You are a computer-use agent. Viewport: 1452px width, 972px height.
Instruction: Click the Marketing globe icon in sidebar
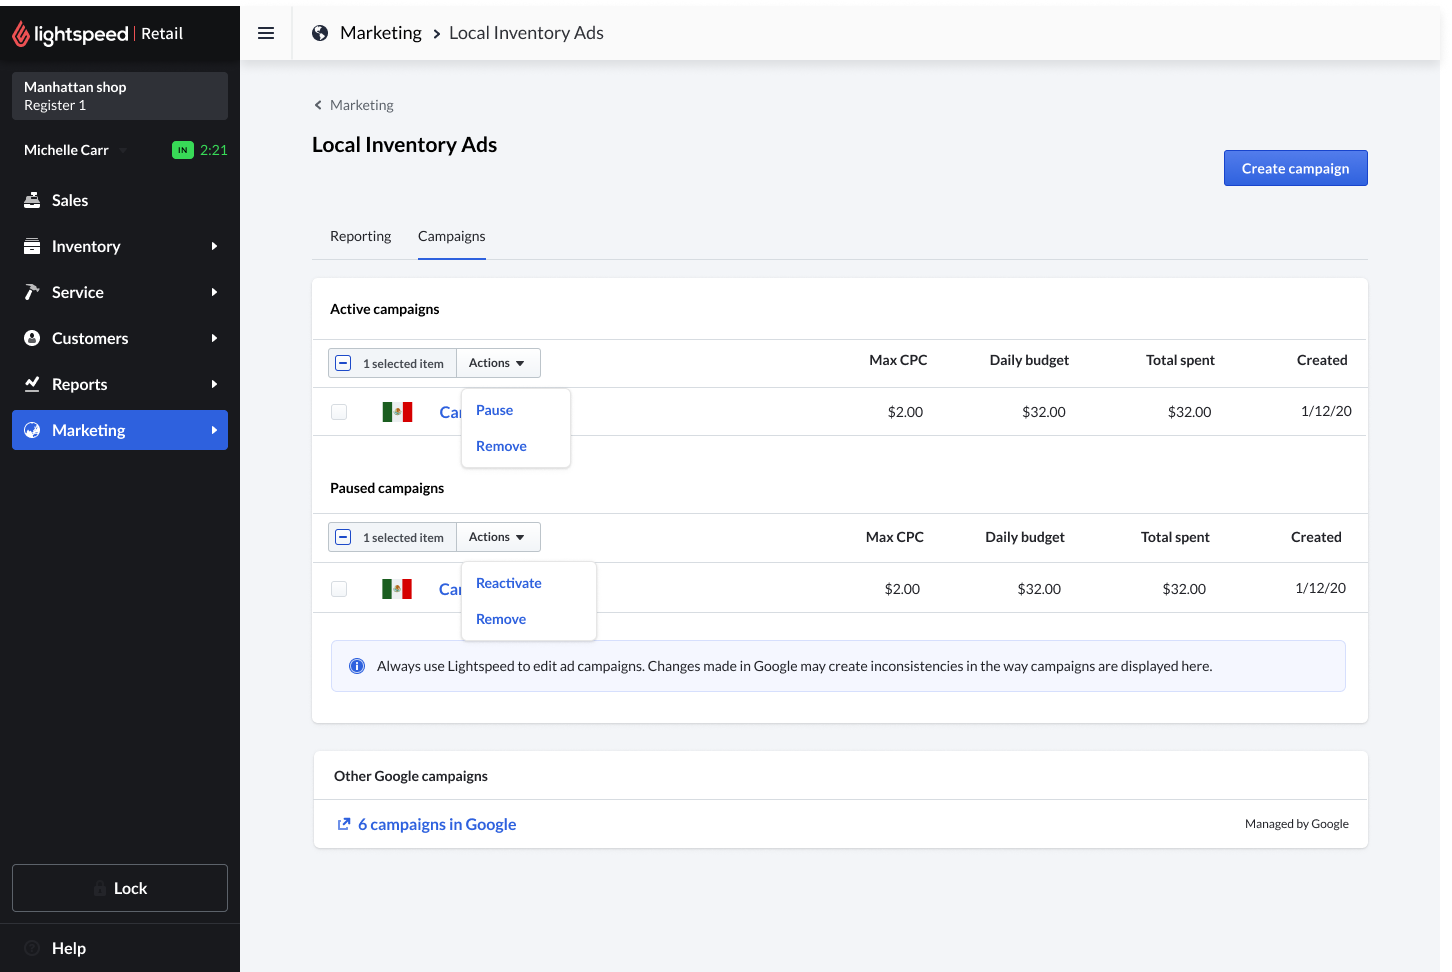(32, 430)
